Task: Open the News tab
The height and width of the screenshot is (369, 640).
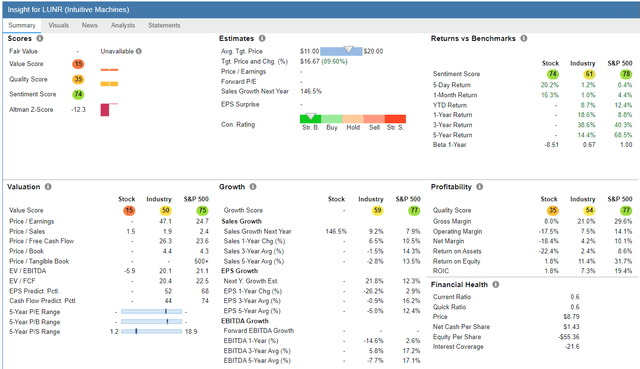Action: point(89,25)
